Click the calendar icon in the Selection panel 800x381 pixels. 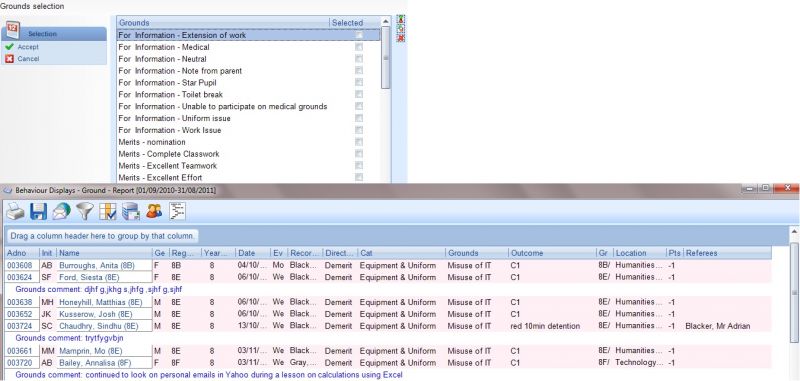13,30
